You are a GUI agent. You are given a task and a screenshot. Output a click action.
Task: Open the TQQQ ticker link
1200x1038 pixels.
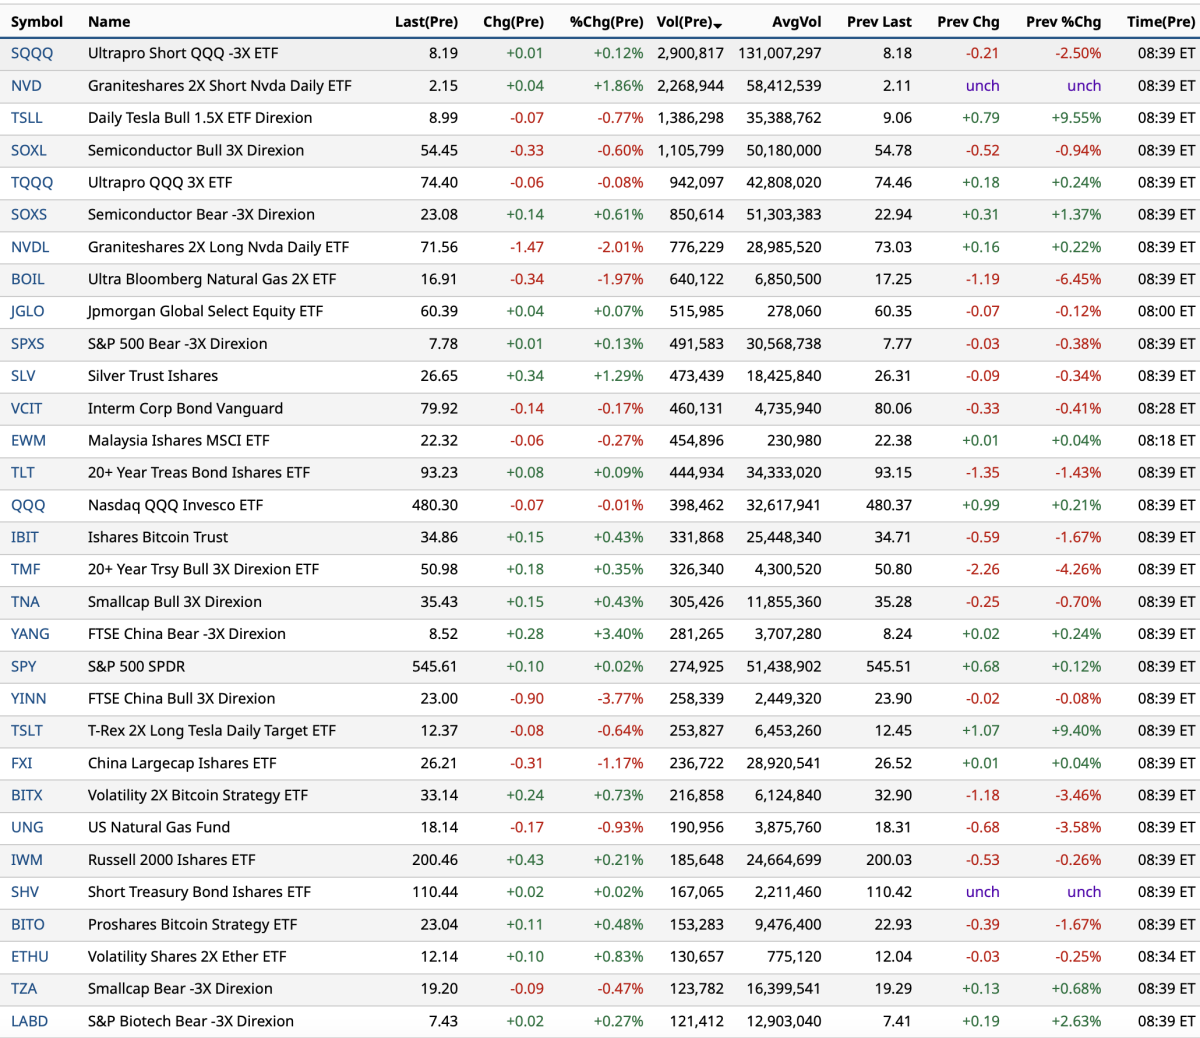point(32,183)
